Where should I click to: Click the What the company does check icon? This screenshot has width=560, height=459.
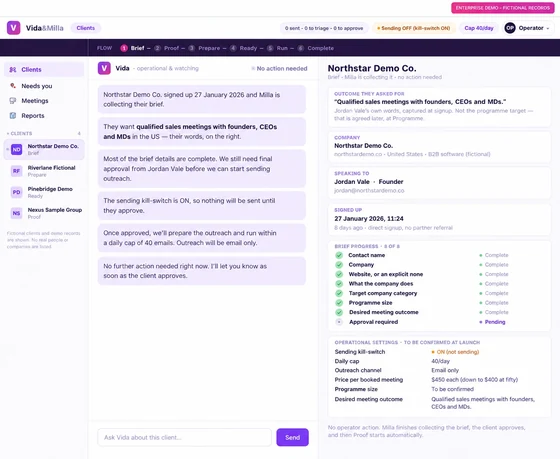click(339, 284)
